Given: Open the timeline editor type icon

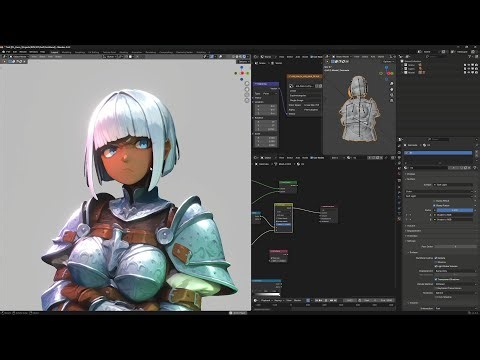Looking at the screenshot, I should [x=256, y=300].
